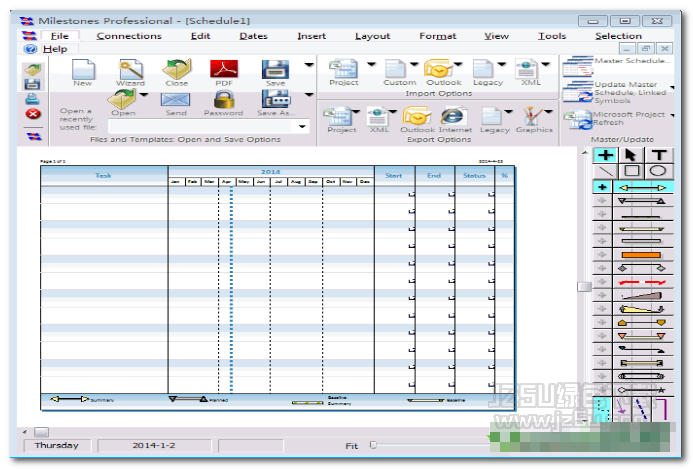Expand Import Legacy dropdown arrow
This screenshot has height=469, width=693.
coord(502,65)
